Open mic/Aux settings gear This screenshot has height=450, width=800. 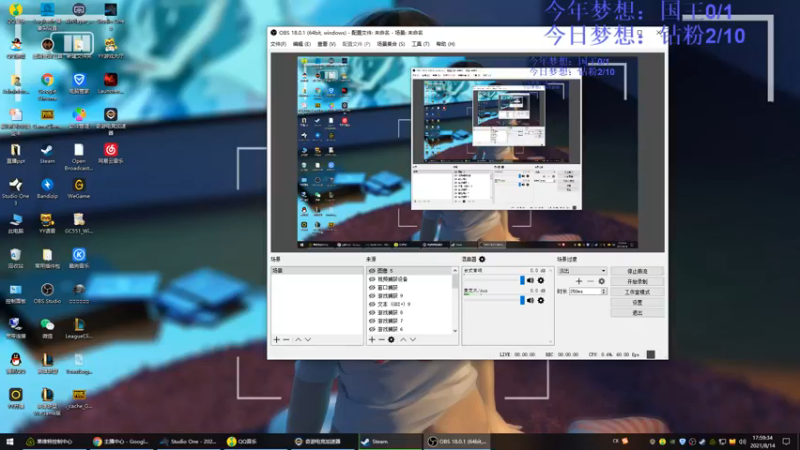[x=541, y=301]
